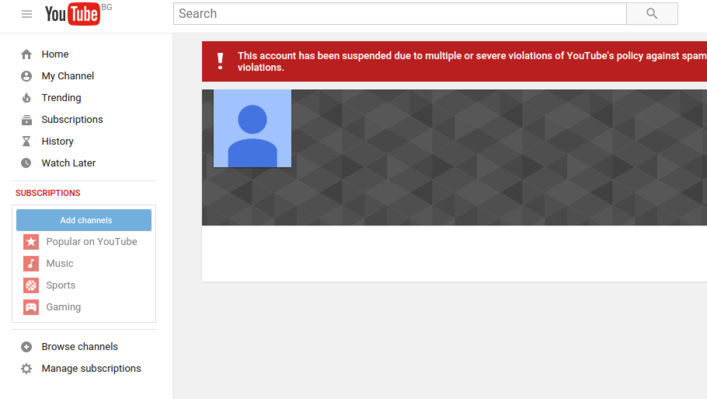Click the My Channel person icon
Screen dimensions: 707x399
tap(26, 76)
